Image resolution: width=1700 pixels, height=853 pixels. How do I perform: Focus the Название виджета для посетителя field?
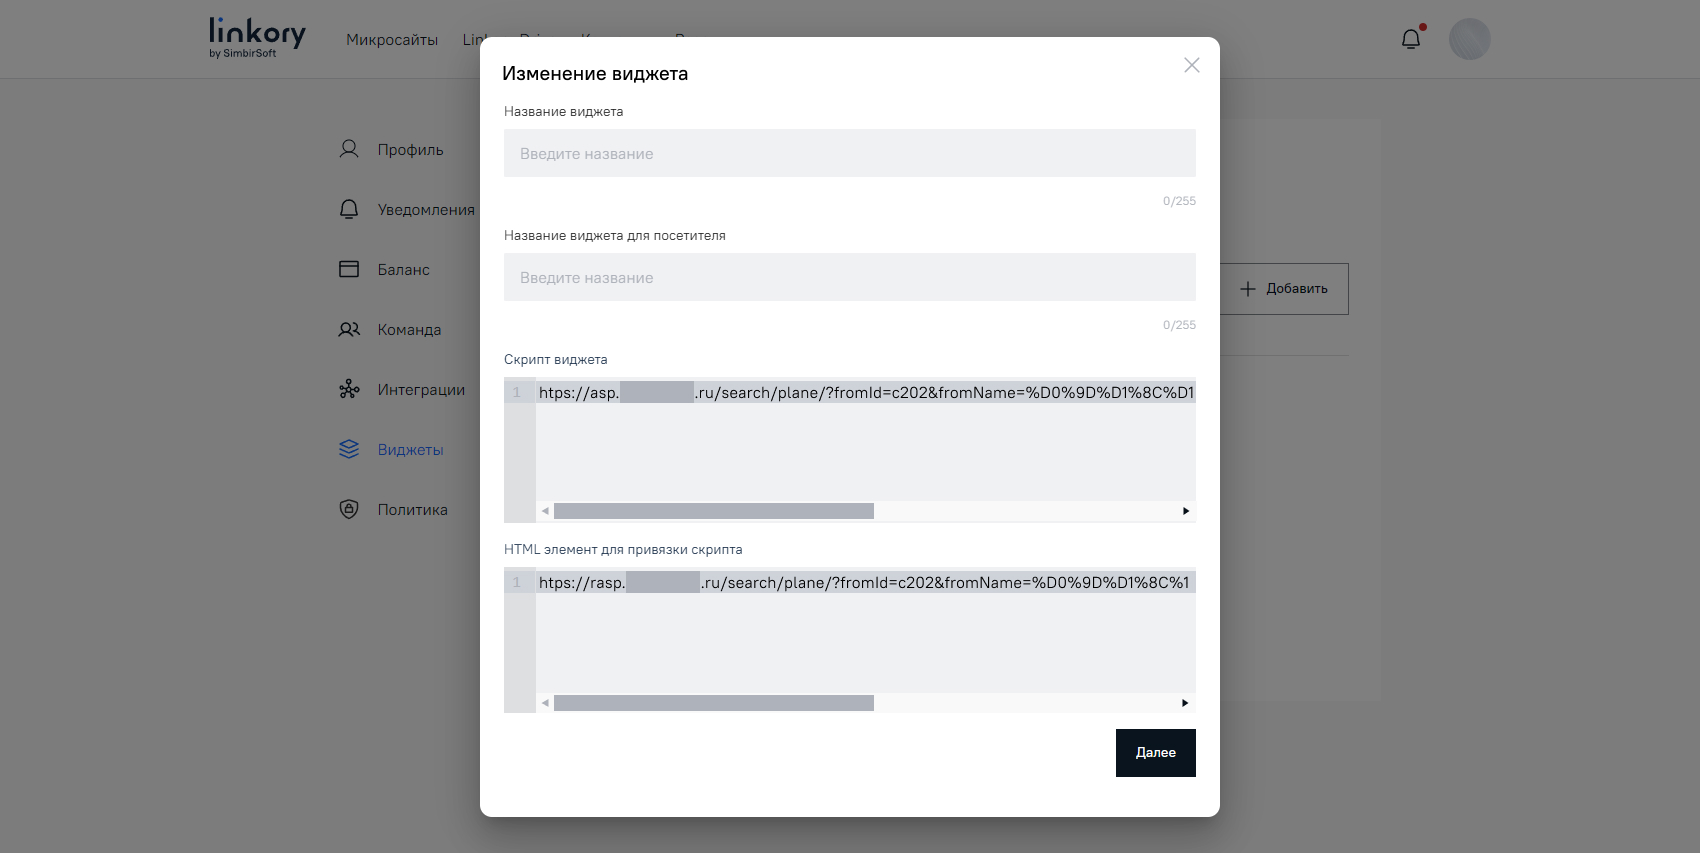849,277
